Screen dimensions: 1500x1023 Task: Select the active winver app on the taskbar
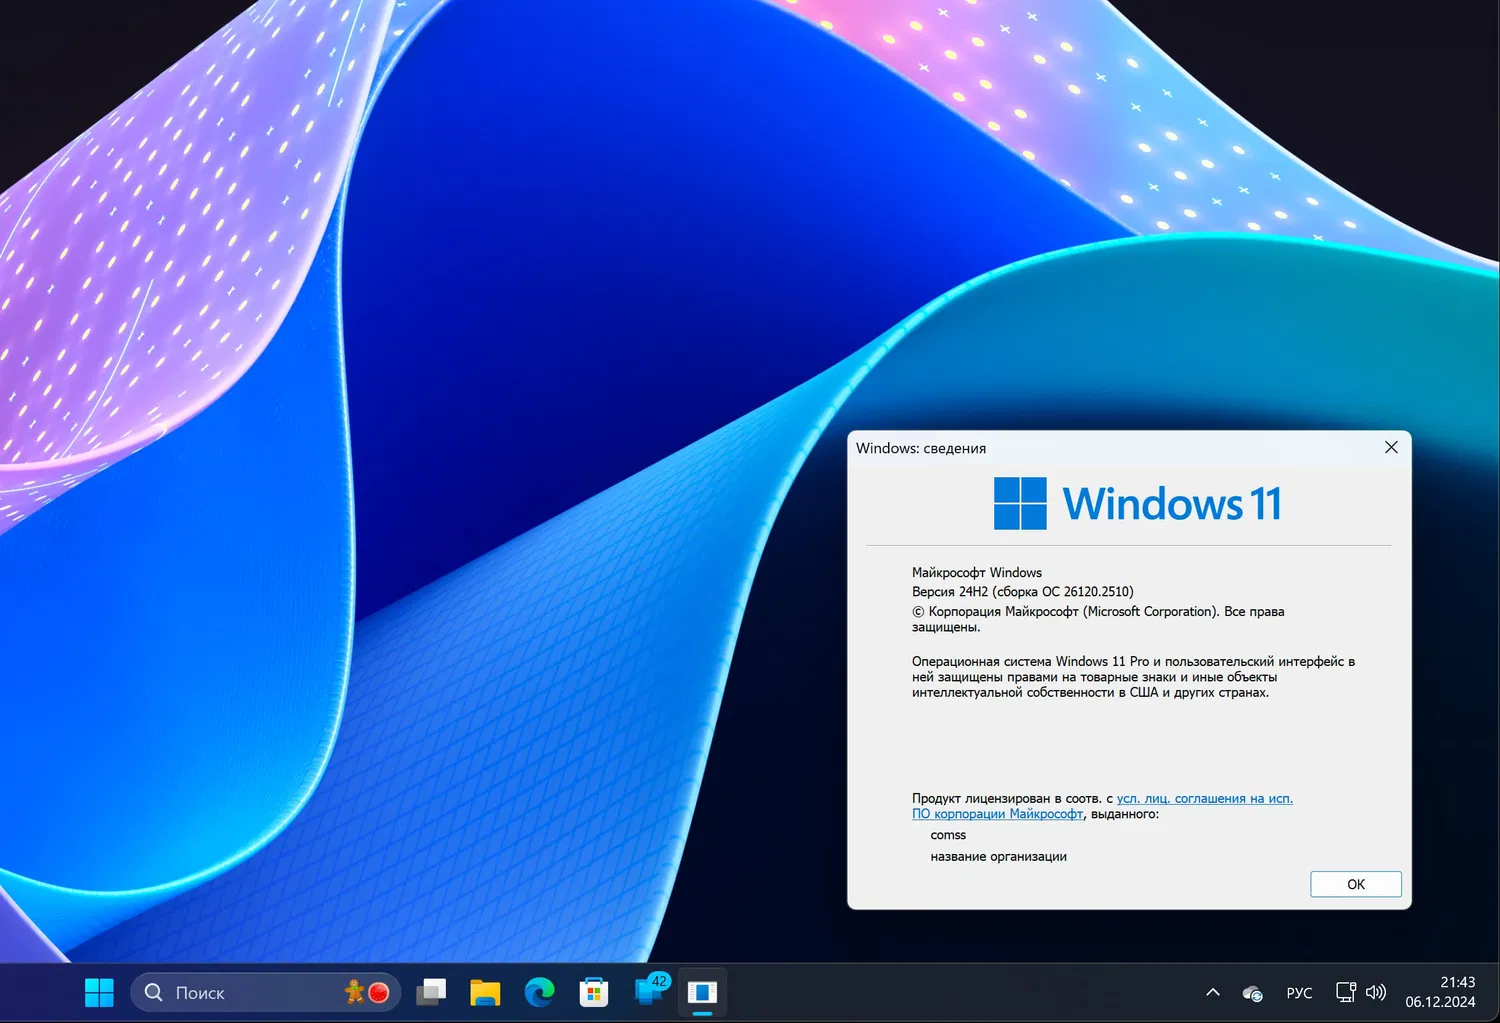703,992
